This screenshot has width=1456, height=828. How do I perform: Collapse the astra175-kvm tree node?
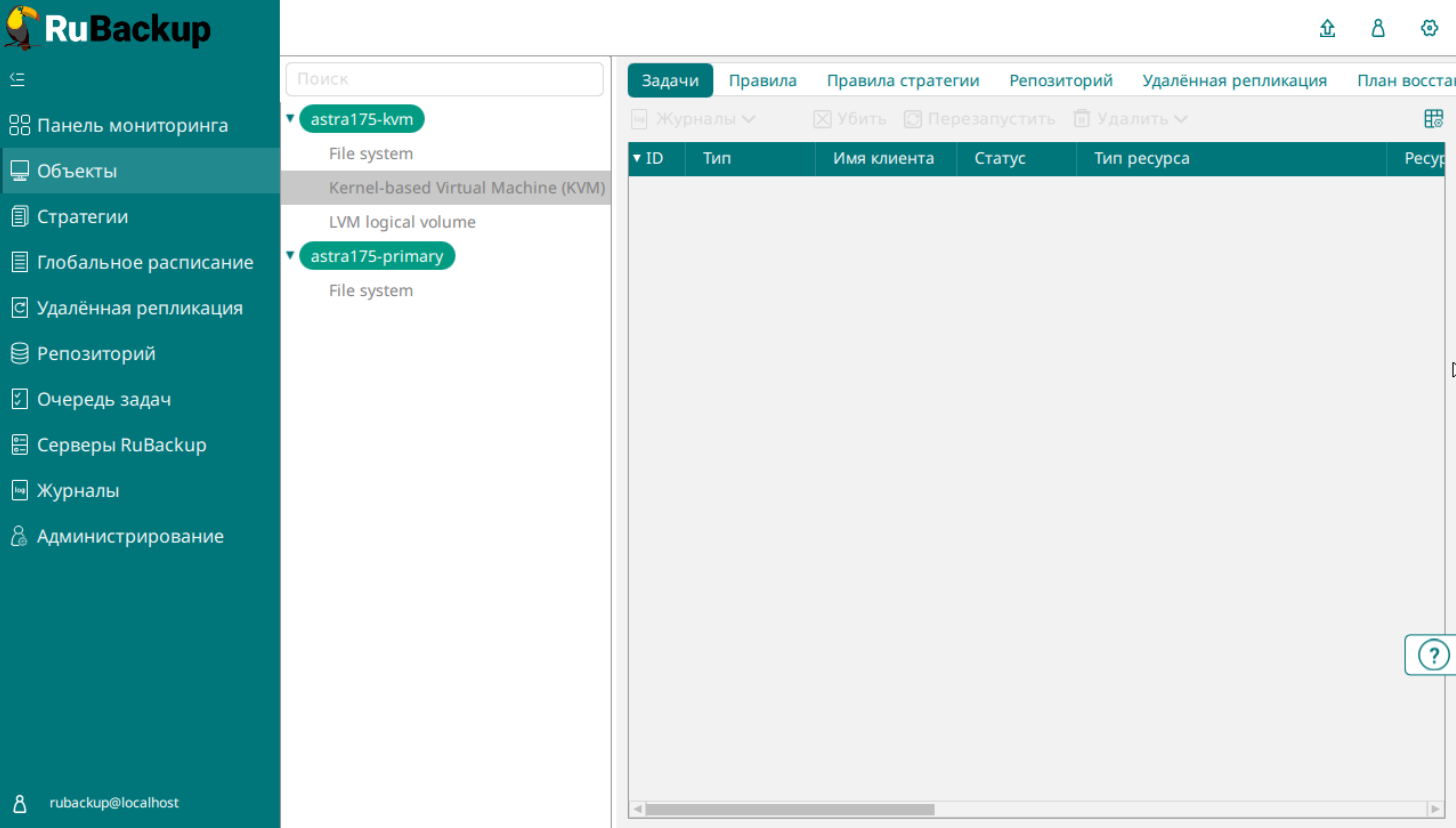pos(290,119)
